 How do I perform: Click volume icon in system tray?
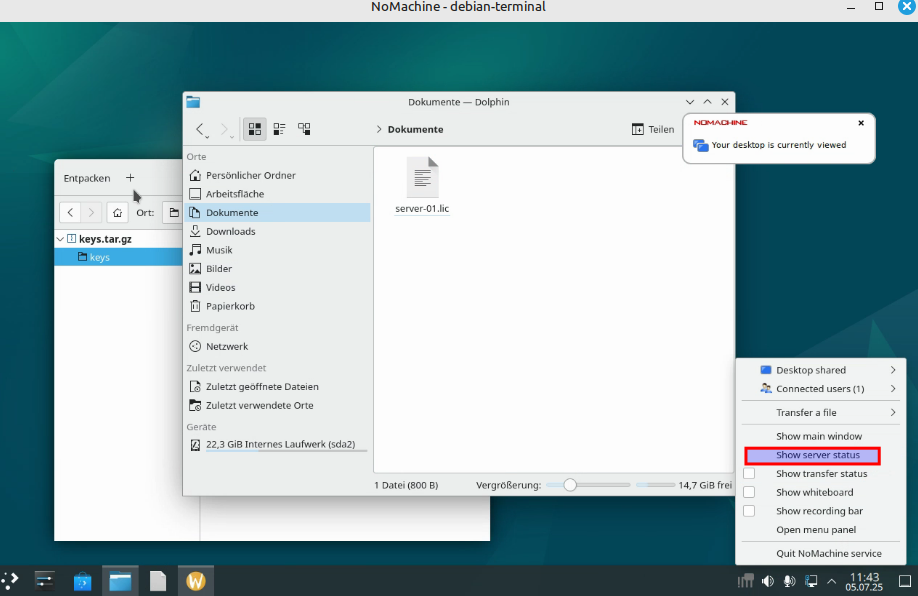pyautogui.click(x=768, y=581)
